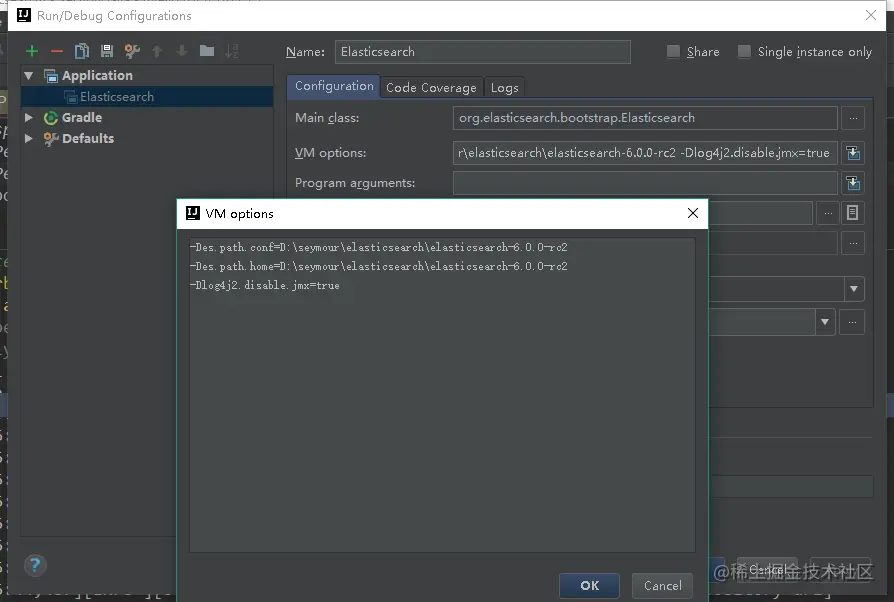This screenshot has height=602, width=894.
Task: Close Run/Debug Configurations dialog
Action: tap(871, 15)
